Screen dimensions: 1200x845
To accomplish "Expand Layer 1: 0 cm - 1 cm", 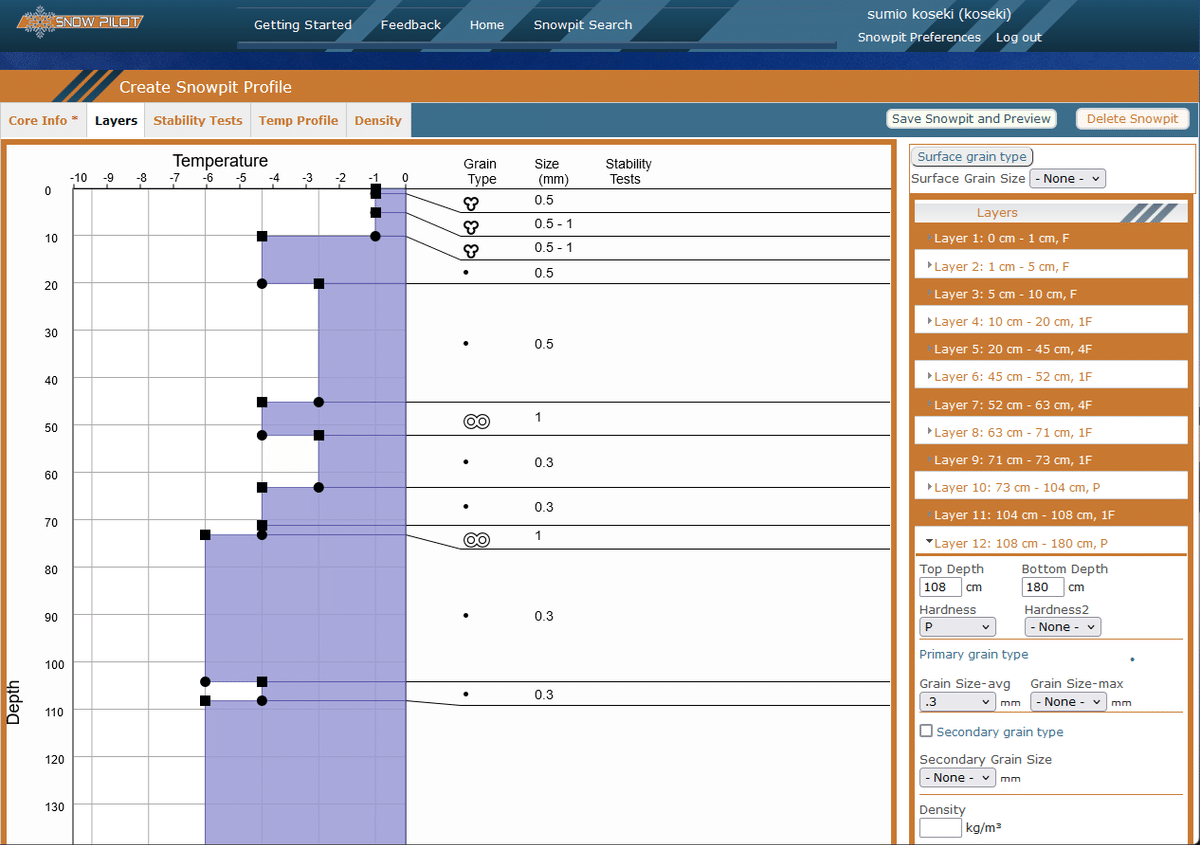I will pyautogui.click(x=1050, y=239).
